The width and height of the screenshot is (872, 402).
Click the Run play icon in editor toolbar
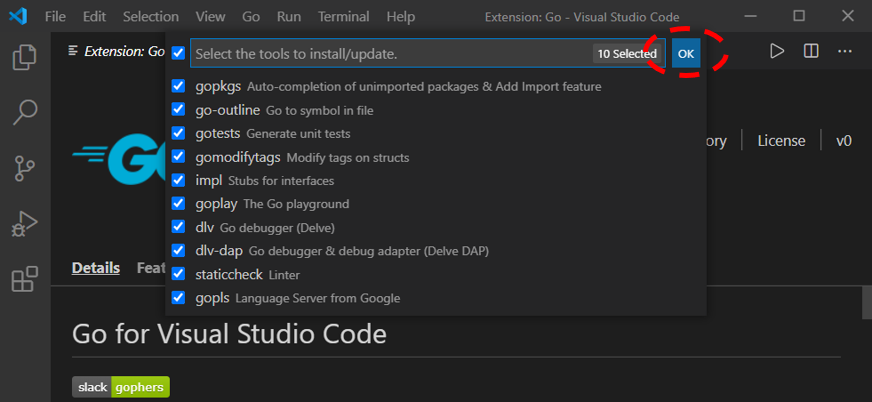tap(777, 52)
